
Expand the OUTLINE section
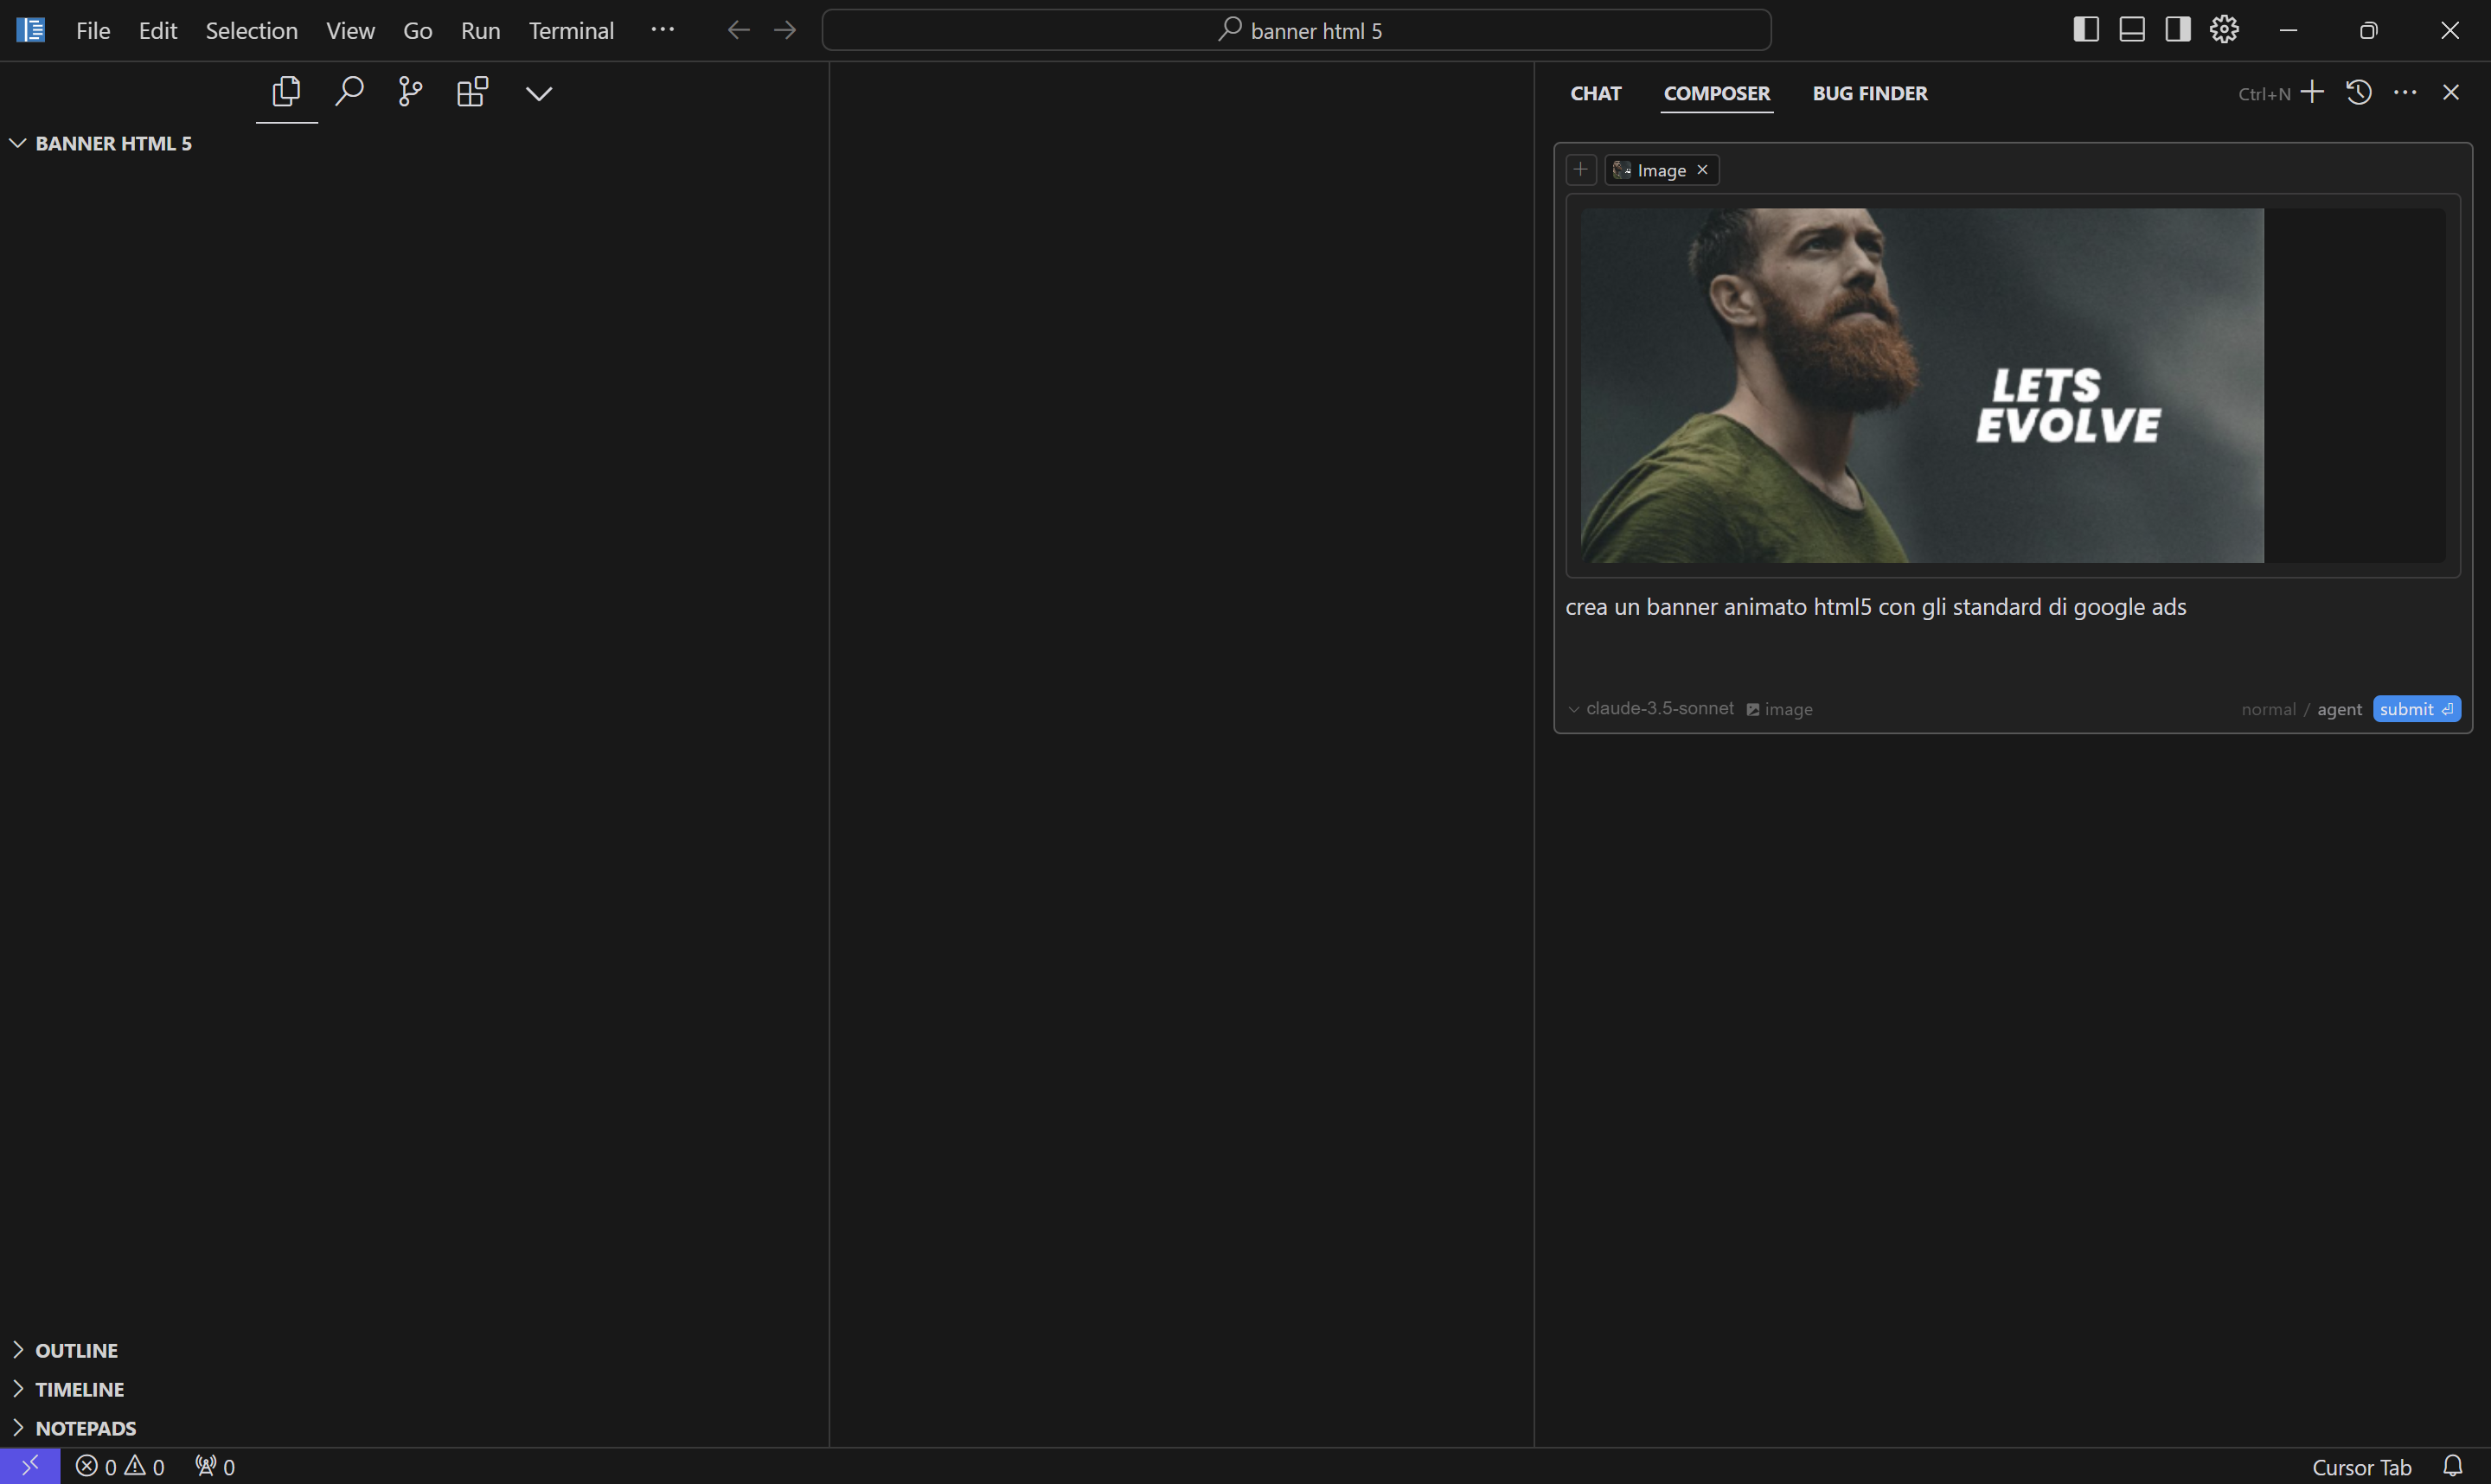point(76,1350)
